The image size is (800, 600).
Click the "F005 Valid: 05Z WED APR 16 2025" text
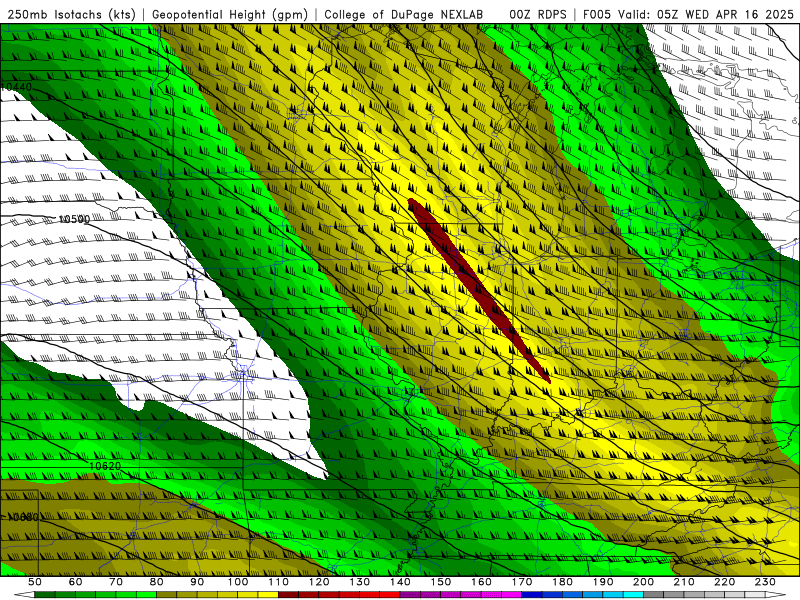point(688,14)
